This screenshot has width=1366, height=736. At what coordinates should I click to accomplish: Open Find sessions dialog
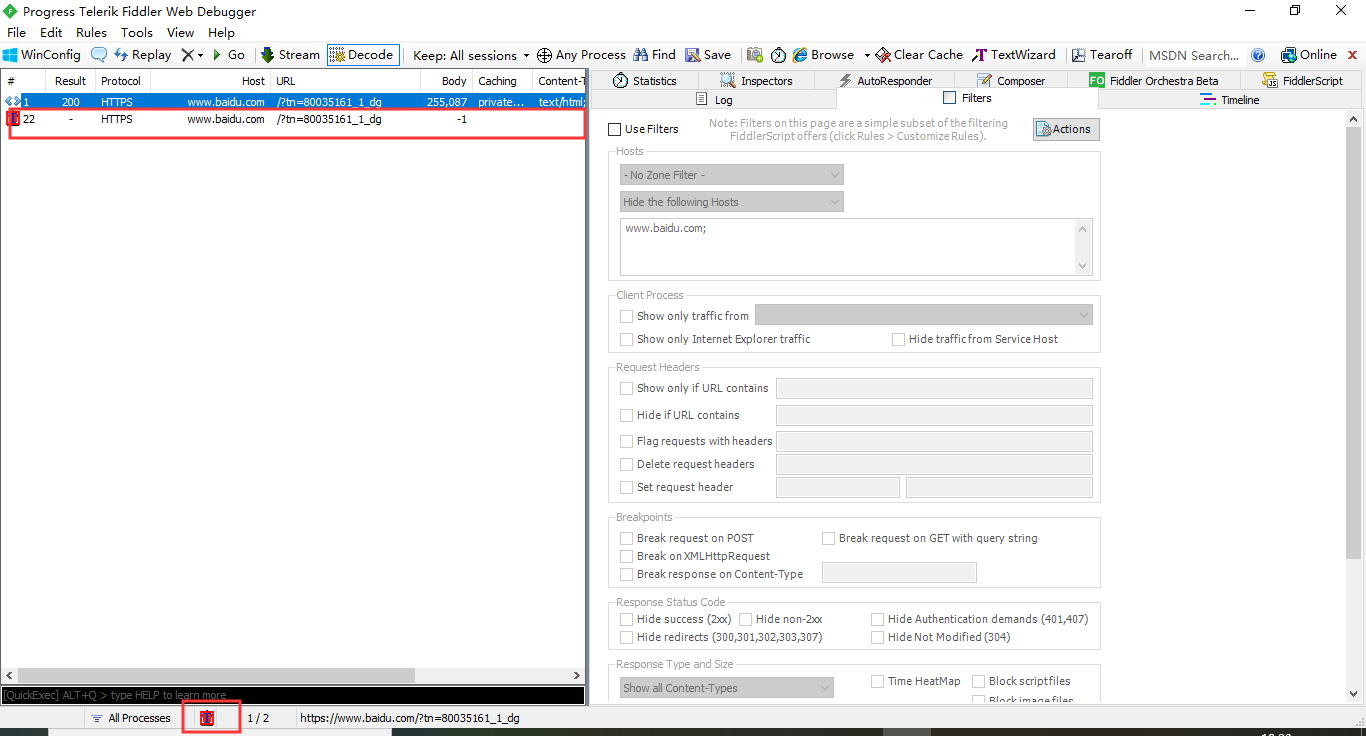click(x=655, y=55)
